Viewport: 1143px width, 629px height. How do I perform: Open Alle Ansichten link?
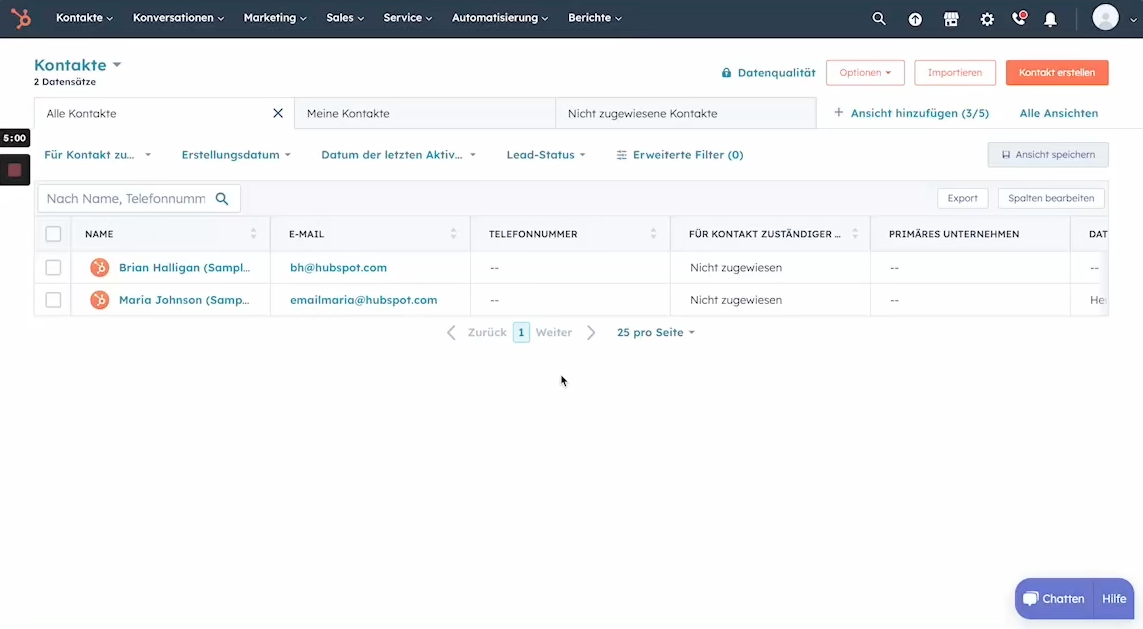1058,113
